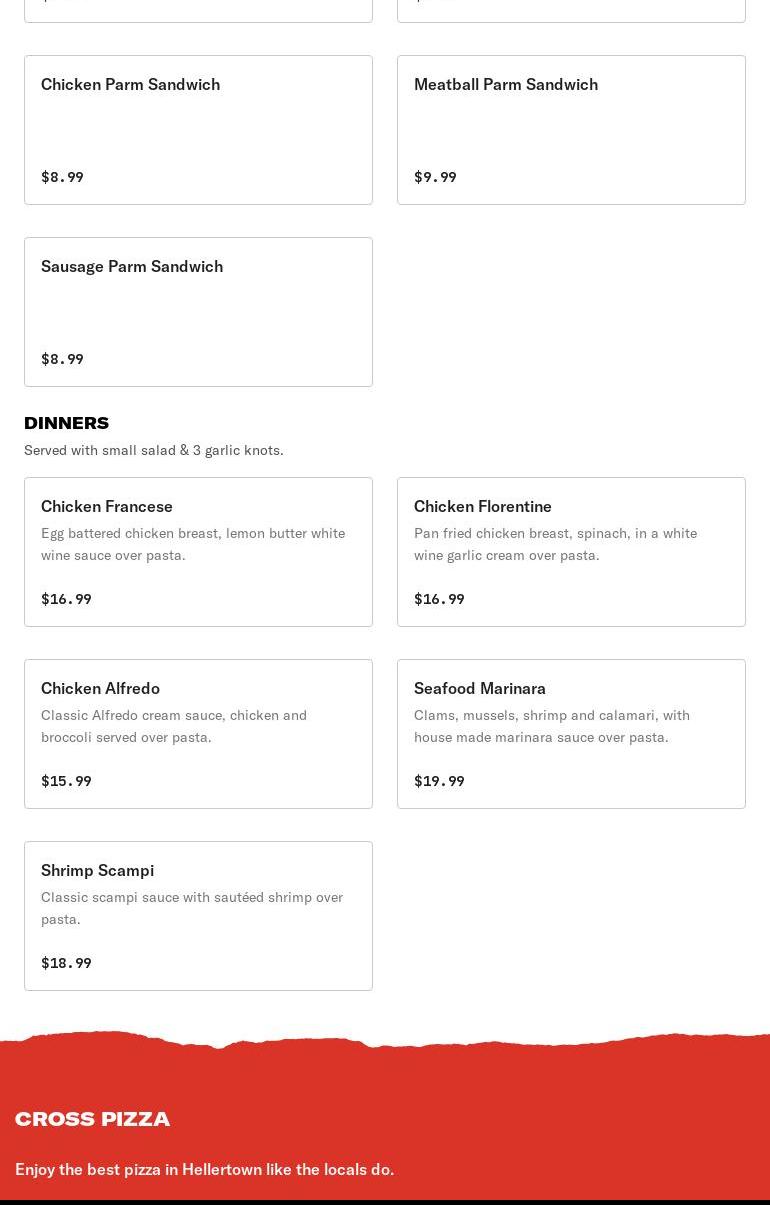This screenshot has width=770, height=1205.
Task: Click the $19.99 Seafood Marinara price
Action: (x=439, y=781)
